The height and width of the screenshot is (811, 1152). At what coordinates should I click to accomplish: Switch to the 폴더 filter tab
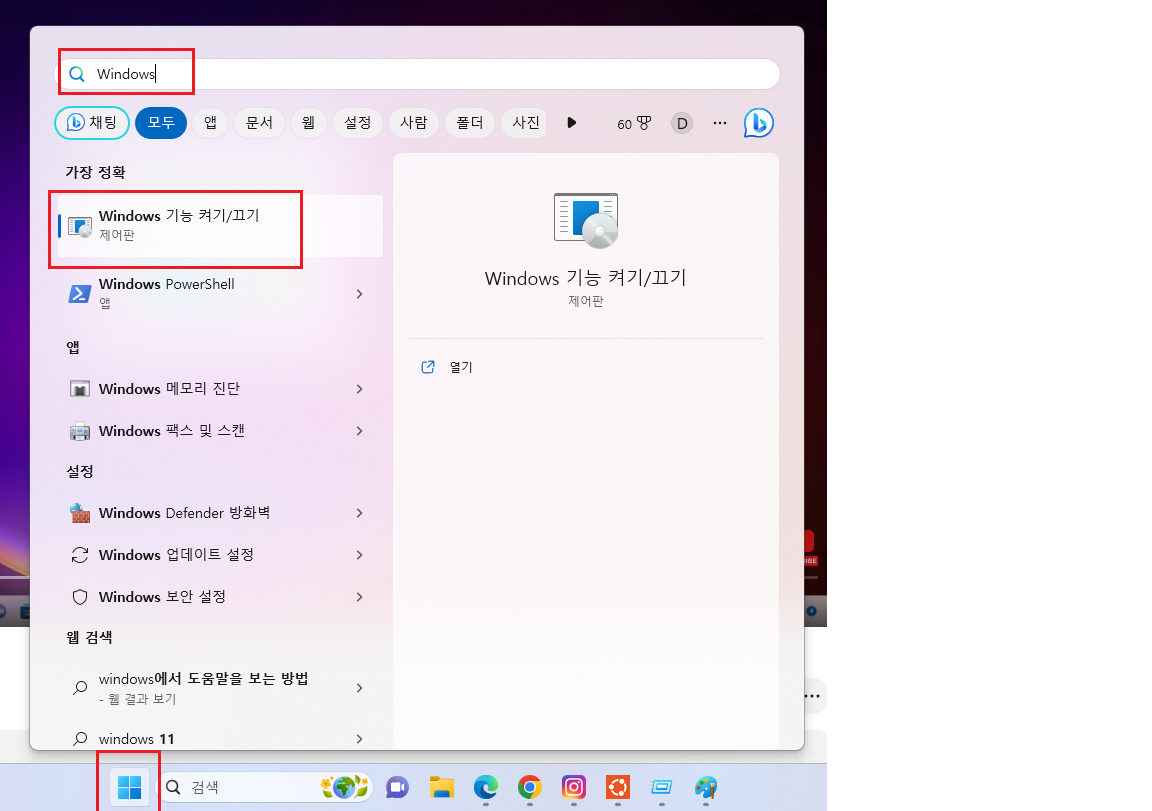click(469, 123)
